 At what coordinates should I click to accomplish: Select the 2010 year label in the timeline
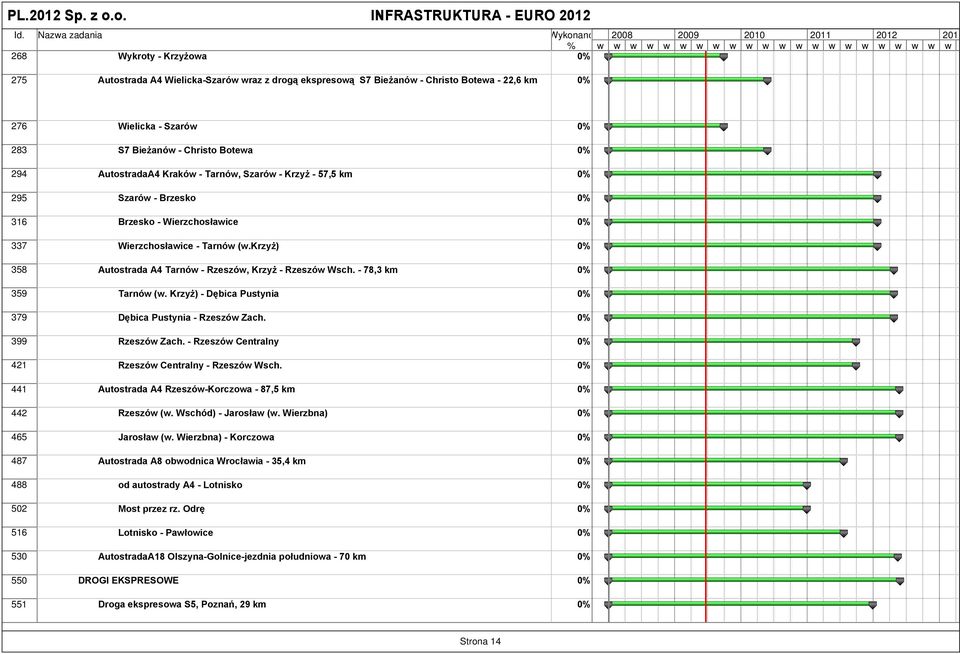click(x=754, y=35)
